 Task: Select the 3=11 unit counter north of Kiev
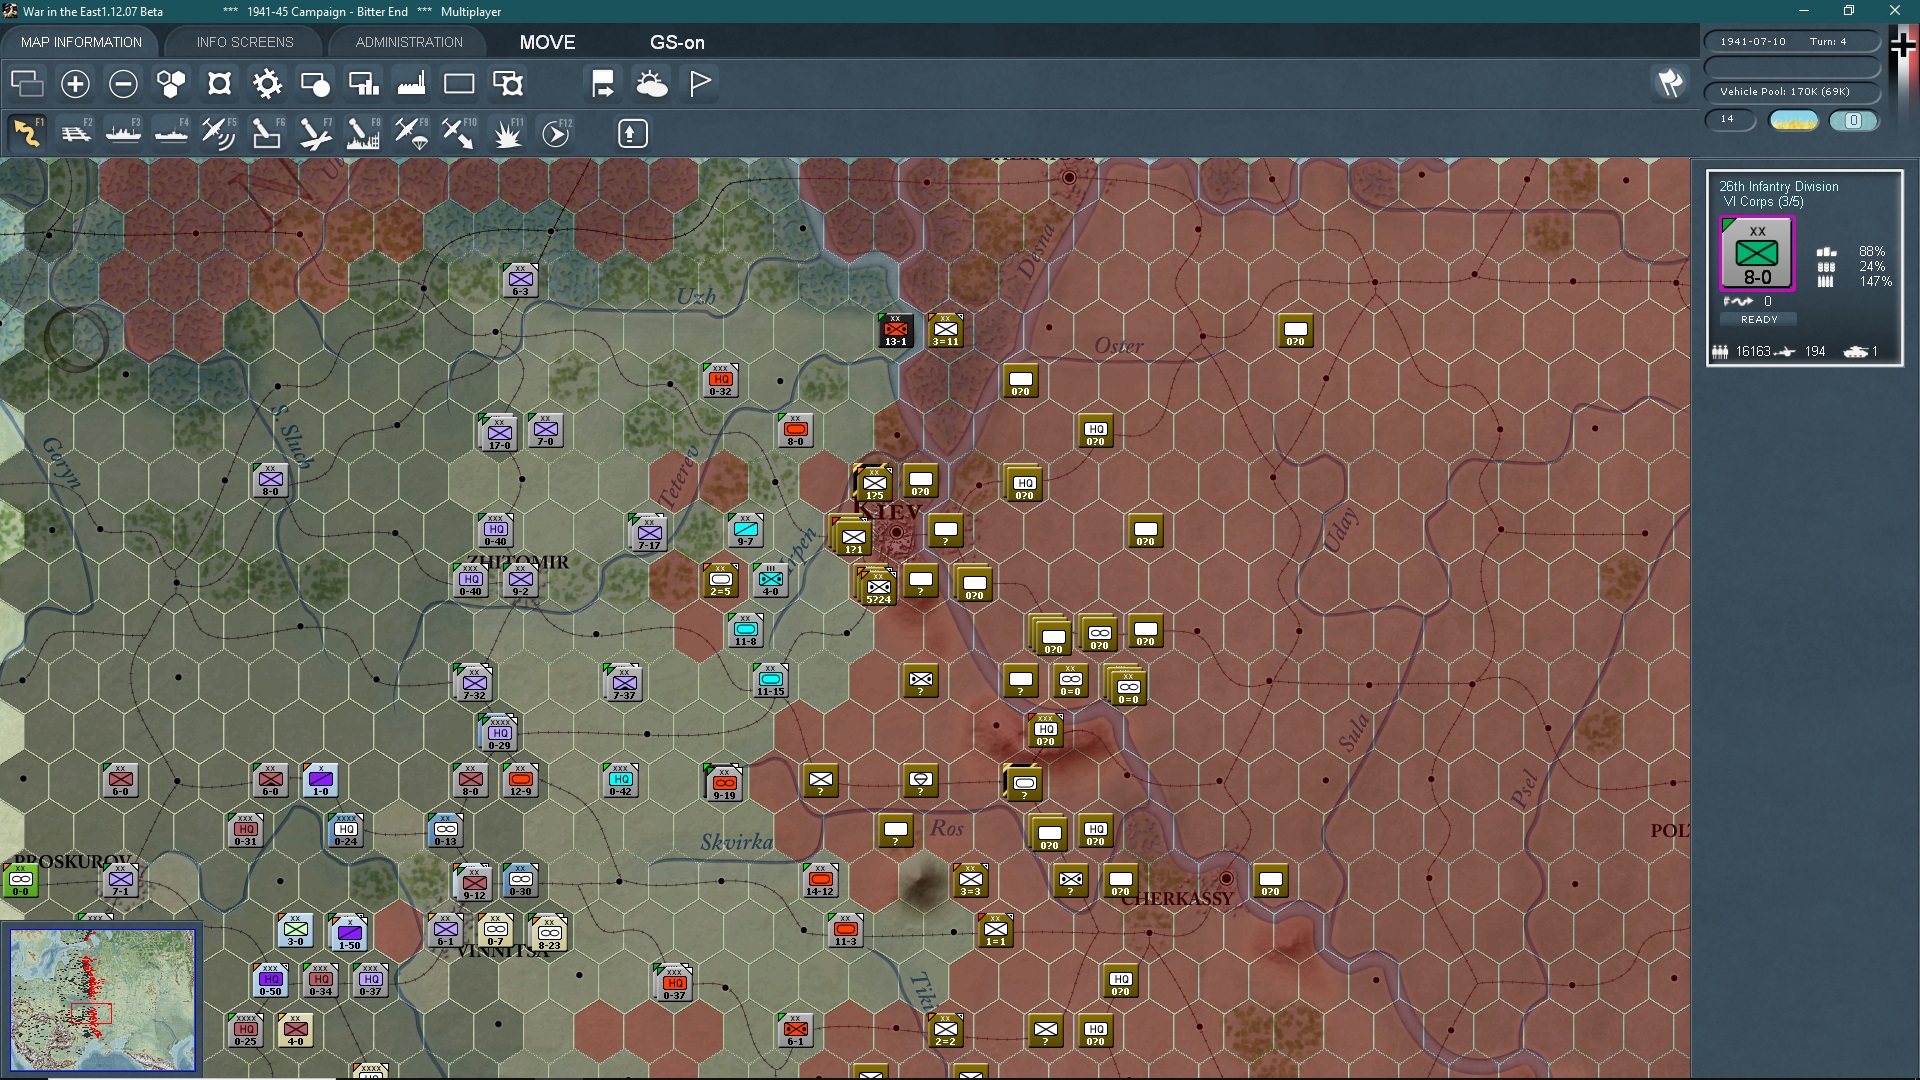945,330
